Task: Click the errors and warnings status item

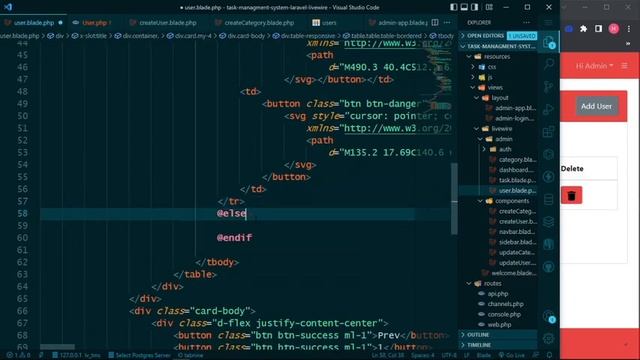Action: click(x=18, y=355)
